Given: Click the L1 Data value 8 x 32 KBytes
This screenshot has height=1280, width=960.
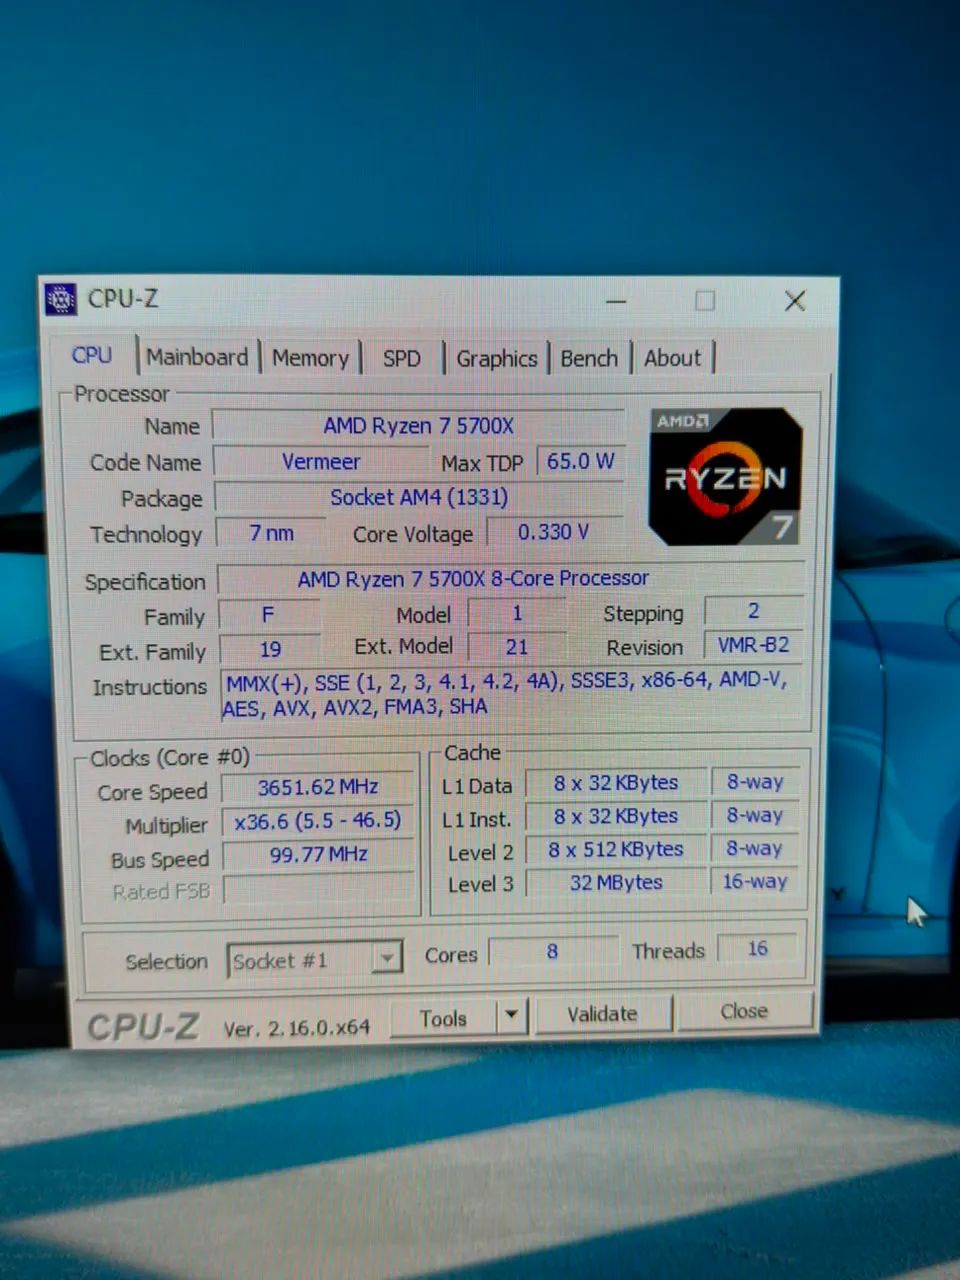Looking at the screenshot, I should (x=616, y=783).
